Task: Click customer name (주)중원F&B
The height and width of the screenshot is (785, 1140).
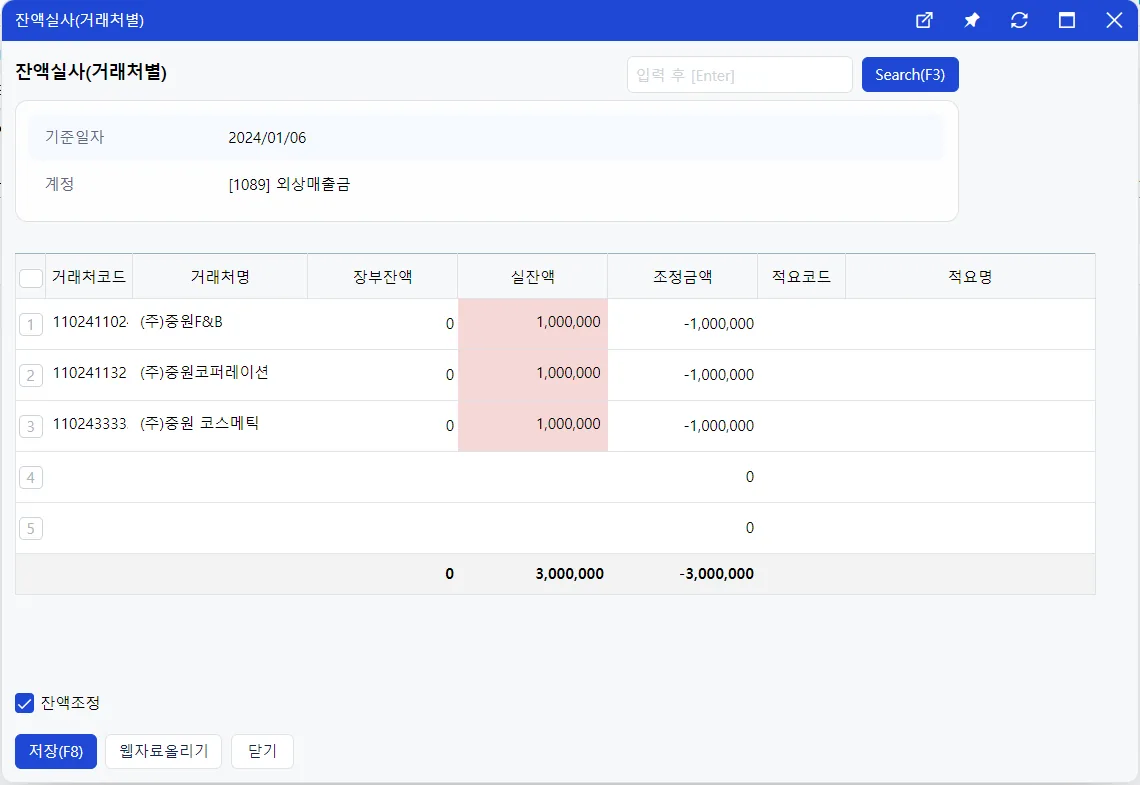Action: pos(181,322)
